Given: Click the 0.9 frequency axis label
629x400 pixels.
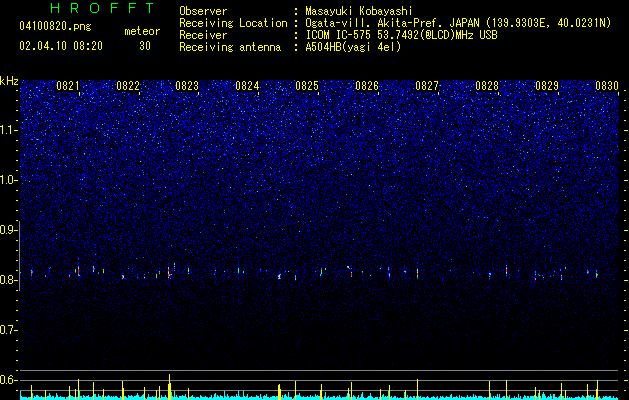Looking at the screenshot, I should coord(9,230).
